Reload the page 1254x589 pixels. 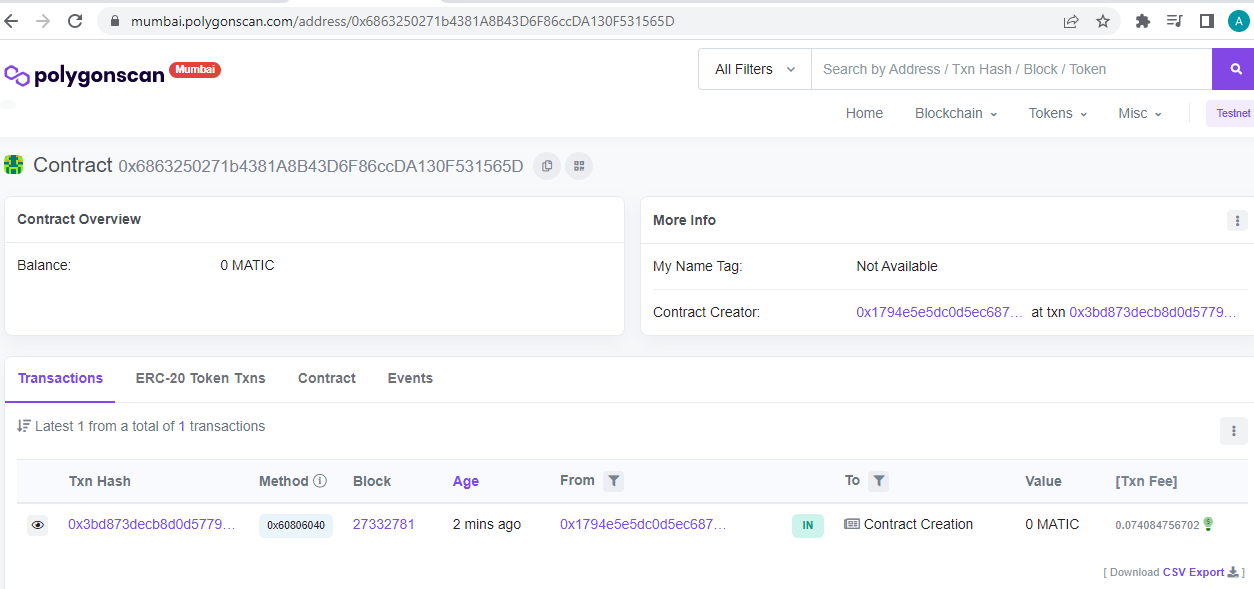click(x=75, y=20)
